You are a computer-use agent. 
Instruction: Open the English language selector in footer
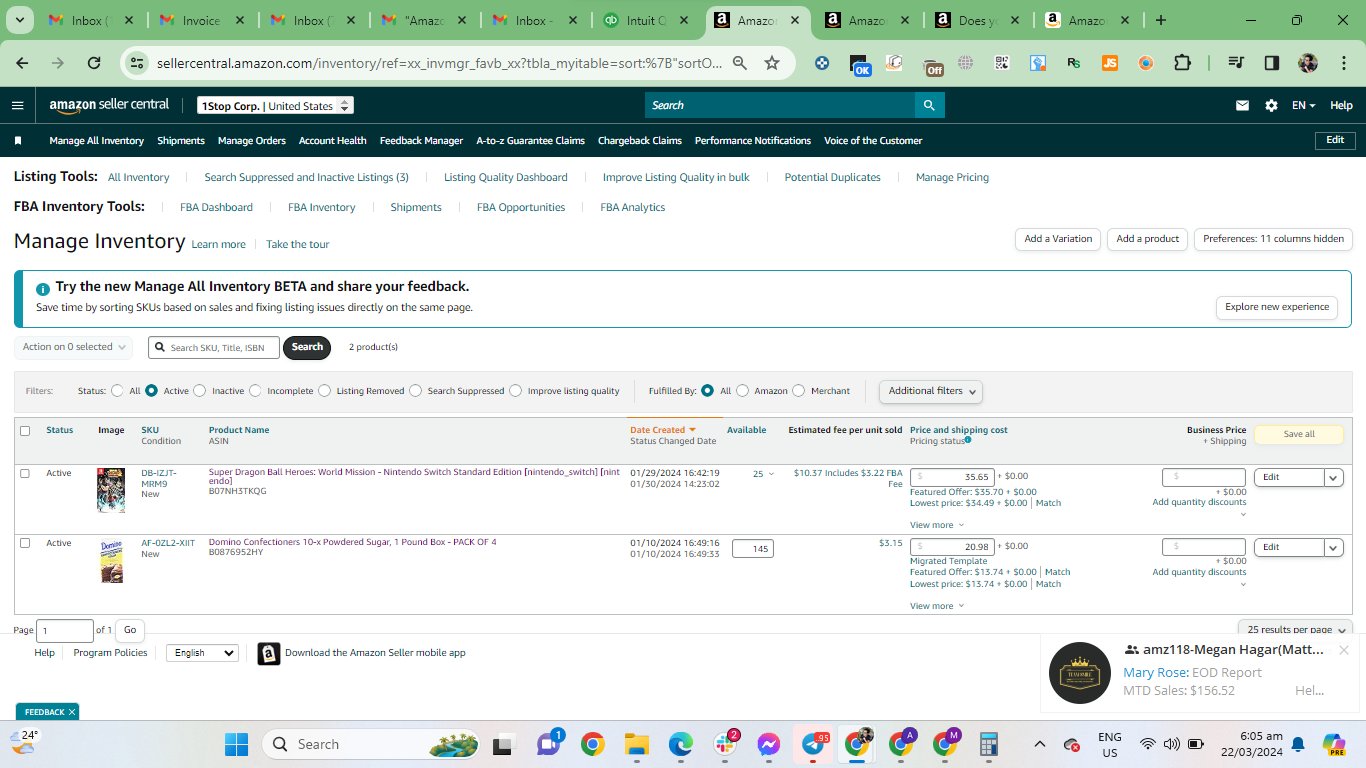(202, 653)
